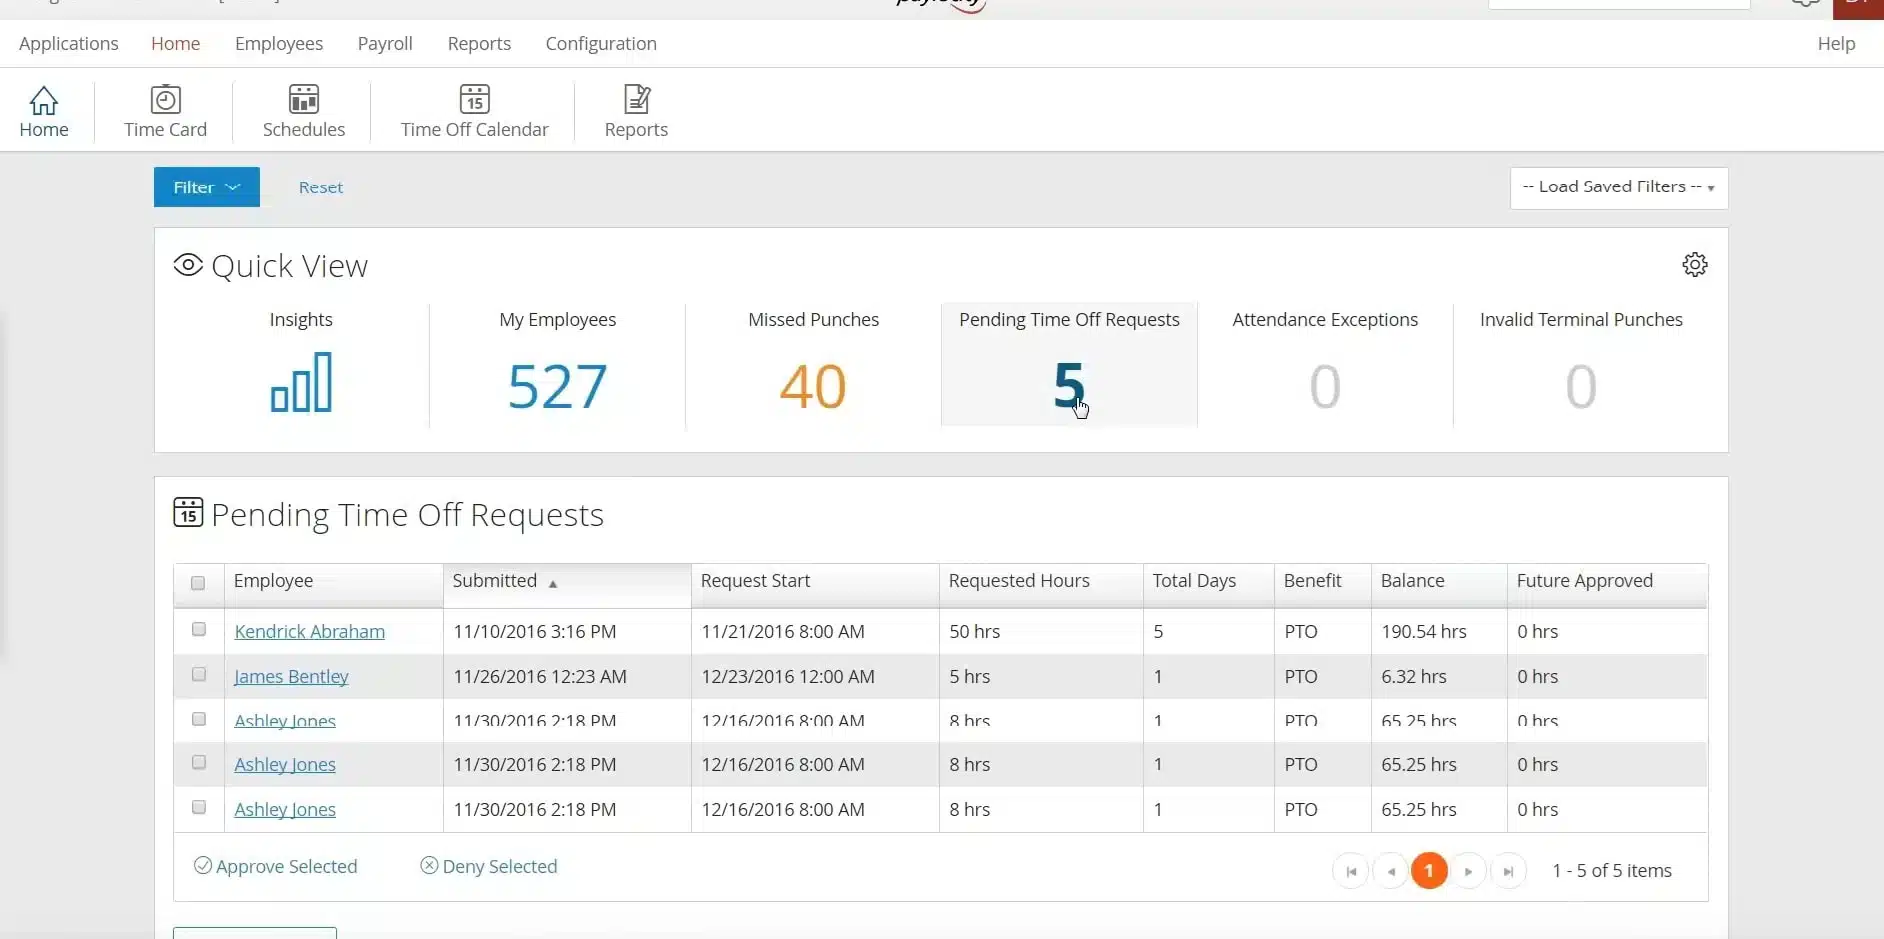This screenshot has height=939, width=1884.
Task: Go to next page of results
Action: coord(1468,871)
